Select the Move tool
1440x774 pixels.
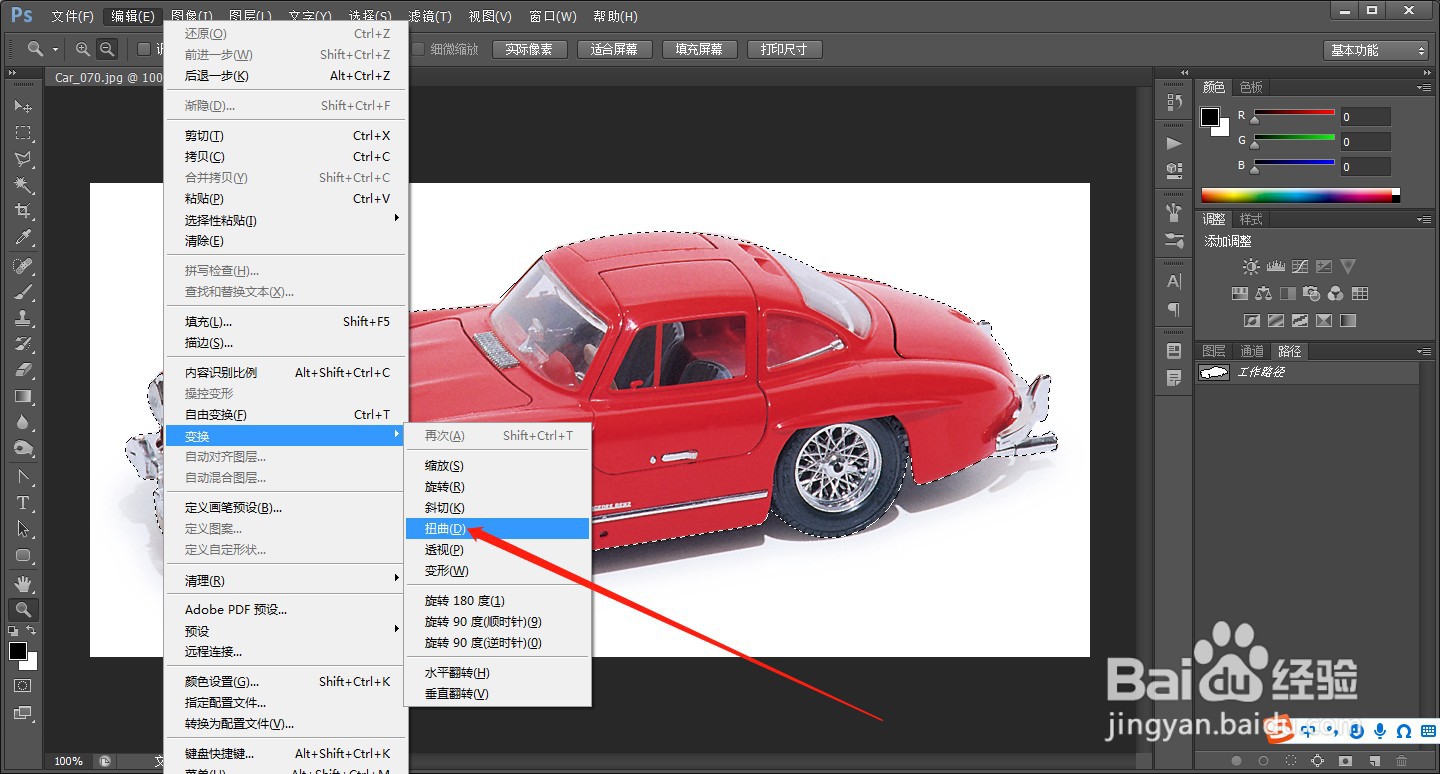click(23, 106)
